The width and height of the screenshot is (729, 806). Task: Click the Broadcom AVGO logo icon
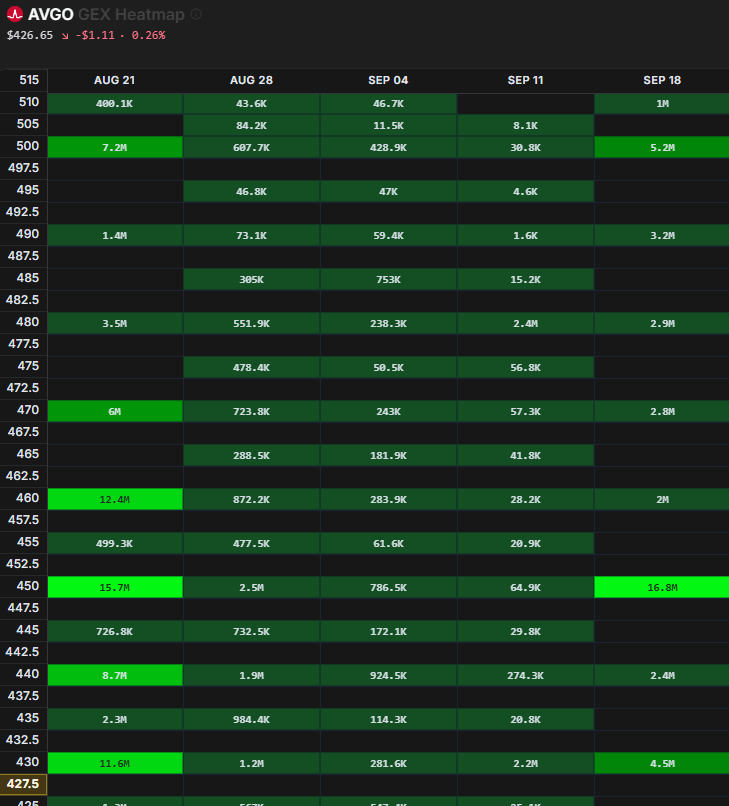point(15,14)
